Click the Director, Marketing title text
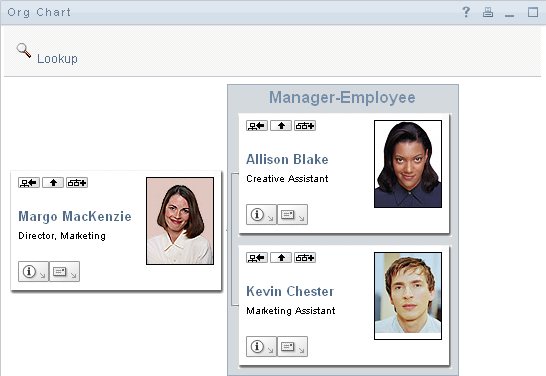This screenshot has width=546, height=376. pyautogui.click(x=62, y=236)
